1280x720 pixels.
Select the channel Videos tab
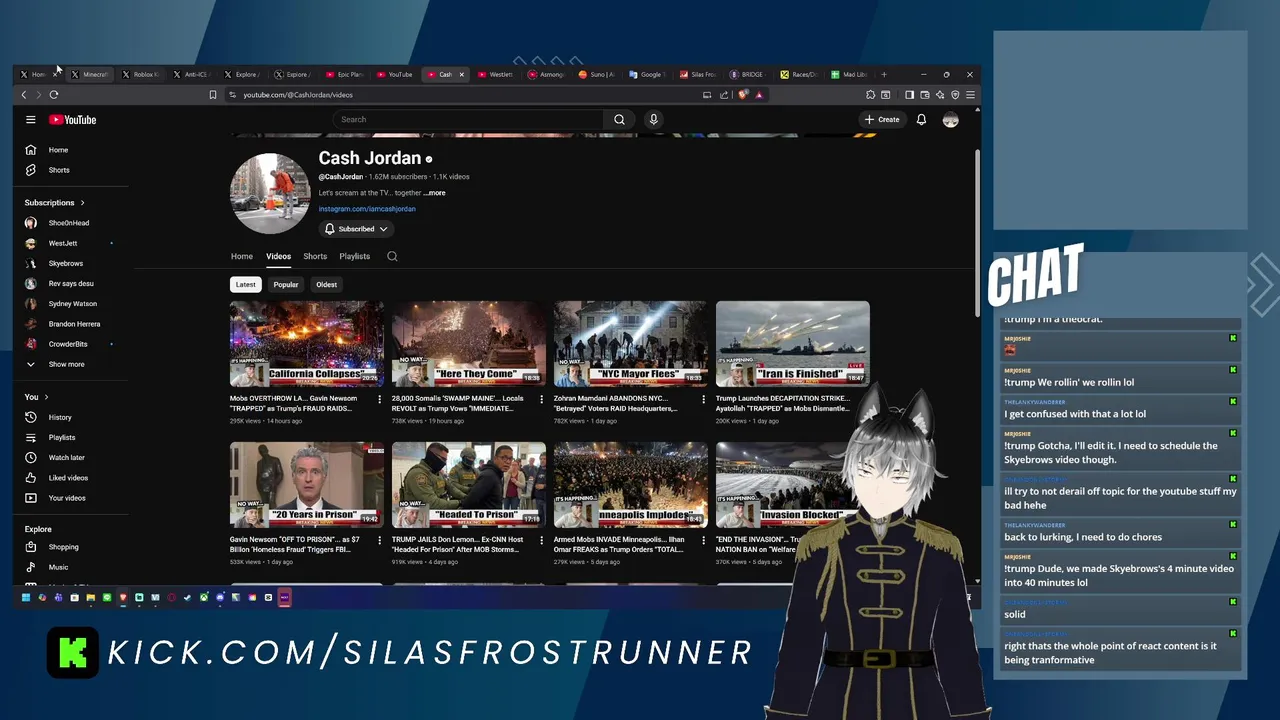[x=278, y=257]
